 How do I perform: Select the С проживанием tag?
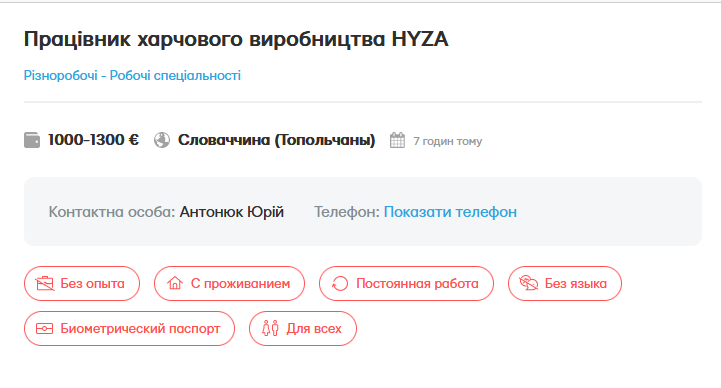coord(229,284)
